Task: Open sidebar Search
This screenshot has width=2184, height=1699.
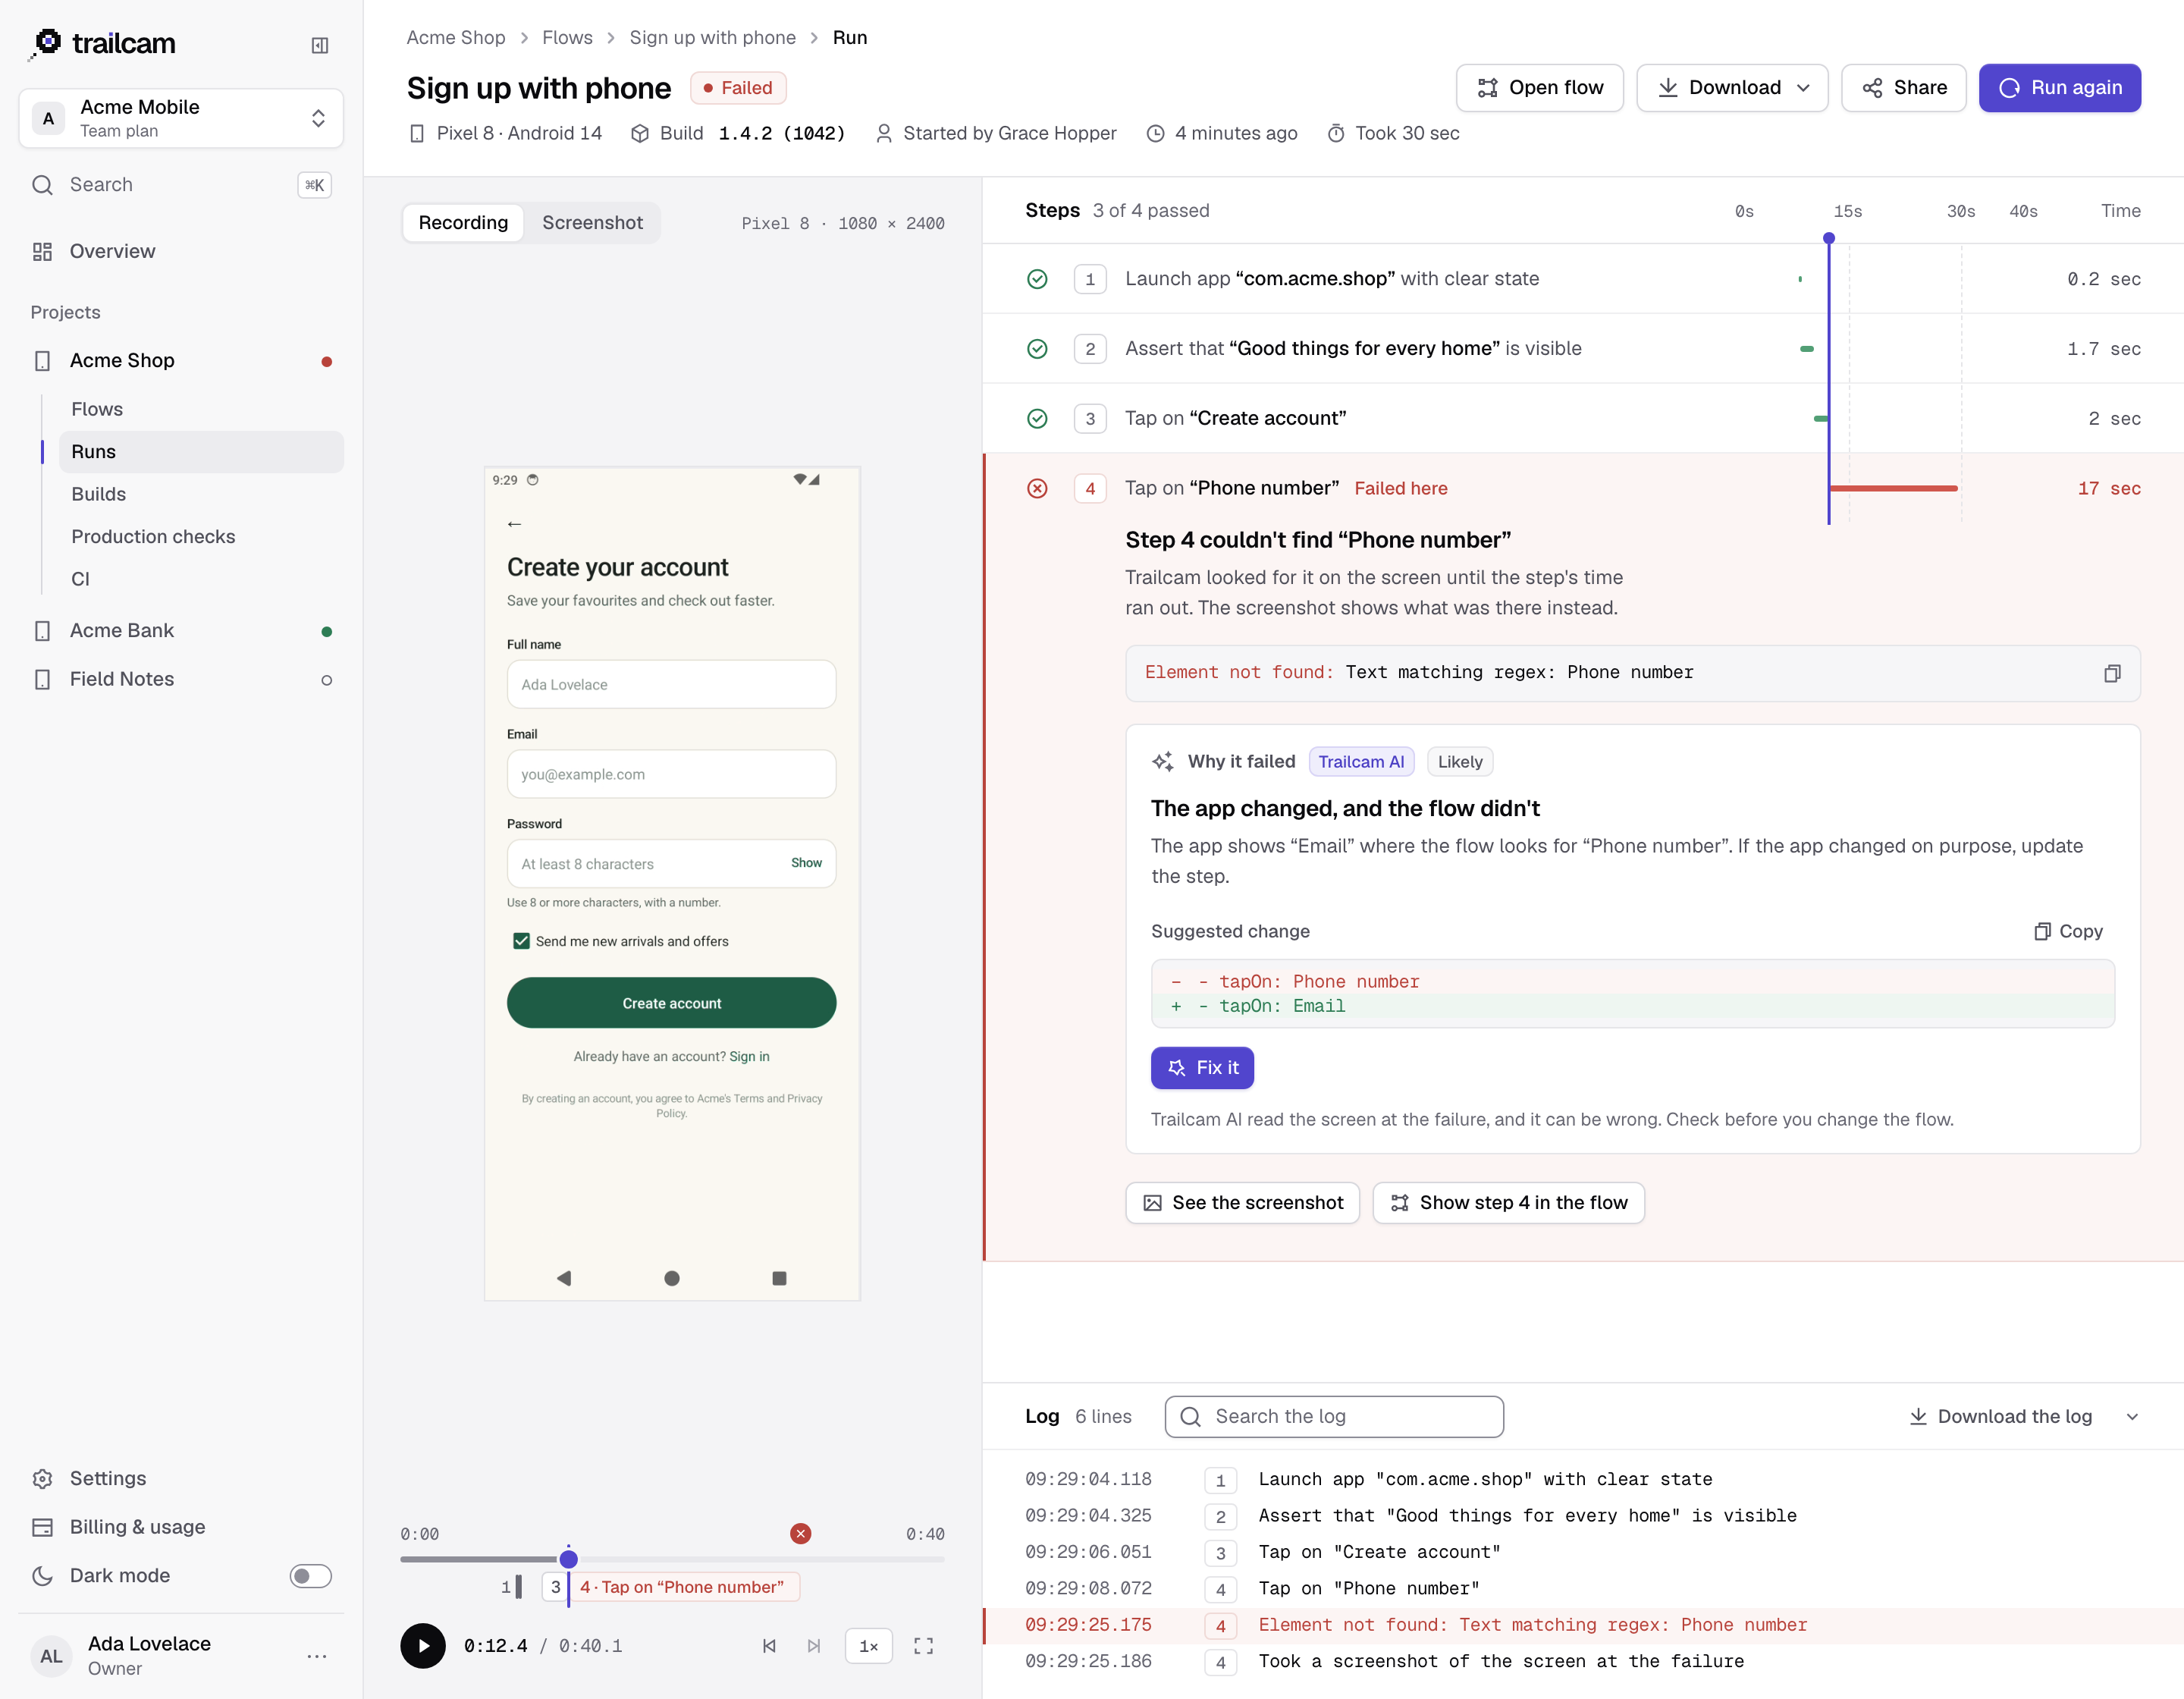Action: tap(181, 185)
